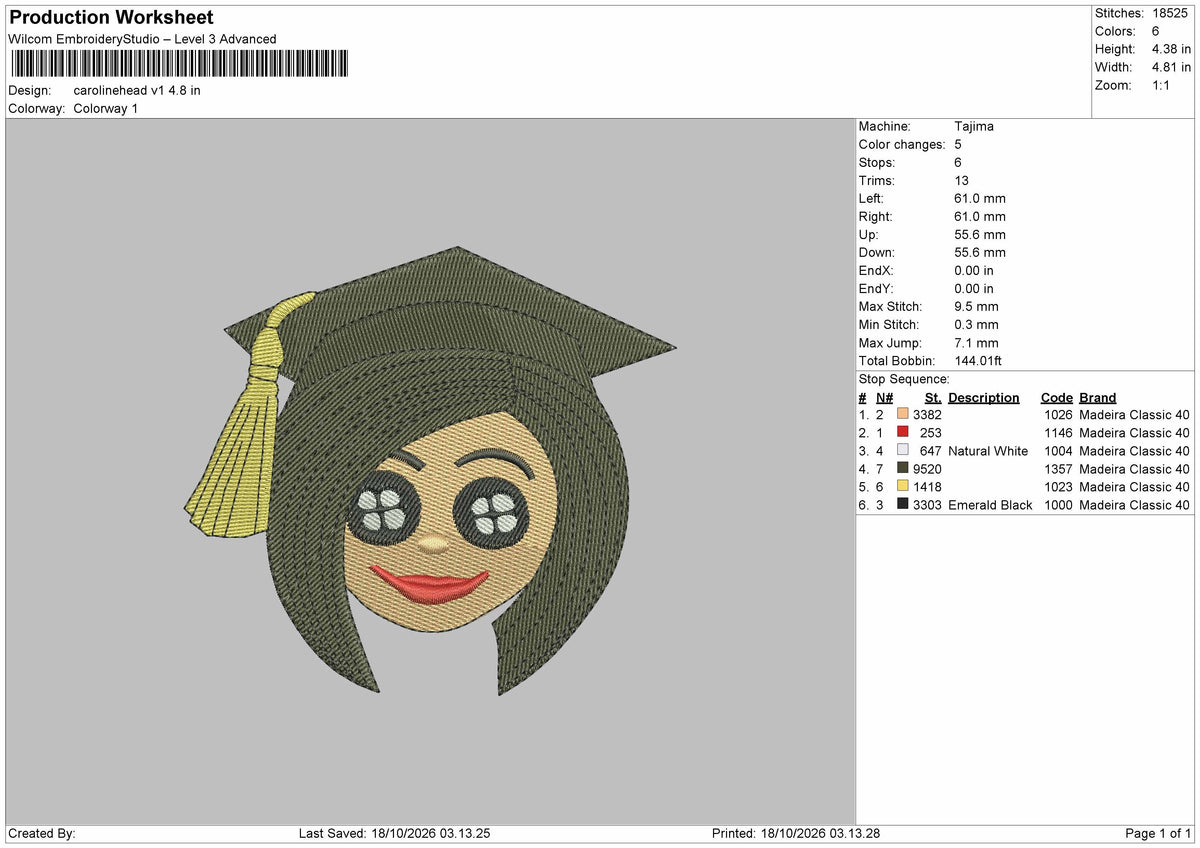Click the barcode under the worksheet title
The width and height of the screenshot is (1200, 848).
(179, 64)
